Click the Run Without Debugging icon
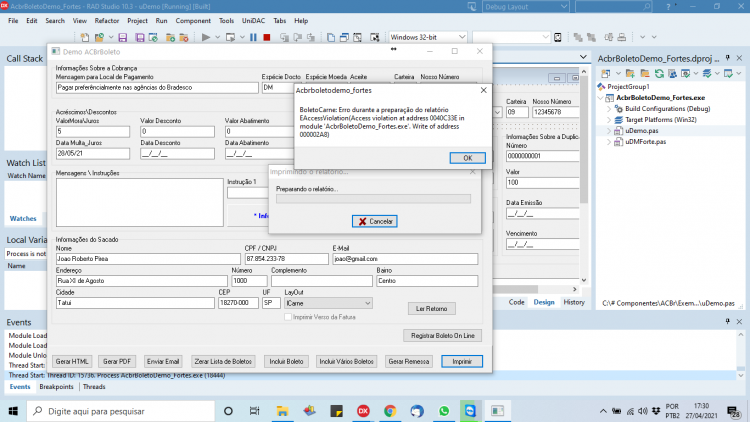This screenshot has width=750, height=422. point(231,37)
